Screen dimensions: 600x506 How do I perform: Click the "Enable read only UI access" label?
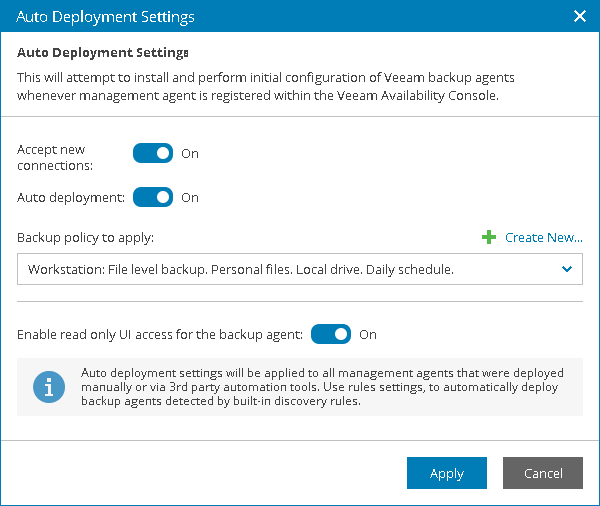[160, 334]
